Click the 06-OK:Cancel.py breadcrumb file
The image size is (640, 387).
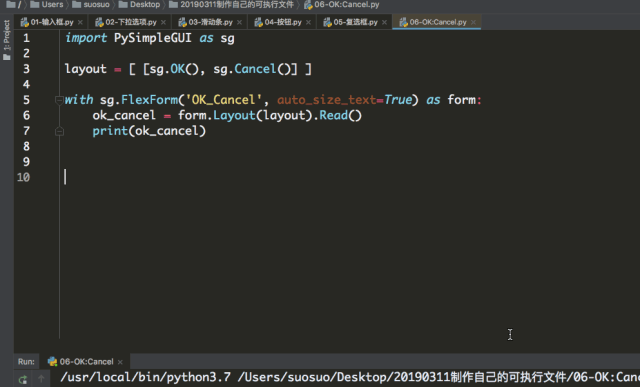click(x=342, y=4)
